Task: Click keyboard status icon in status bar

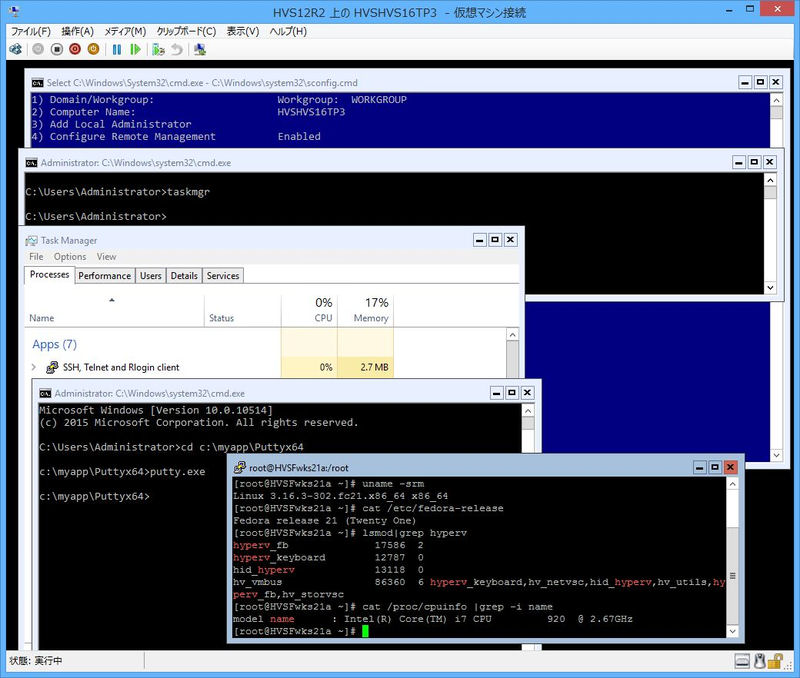Action: (x=742, y=661)
